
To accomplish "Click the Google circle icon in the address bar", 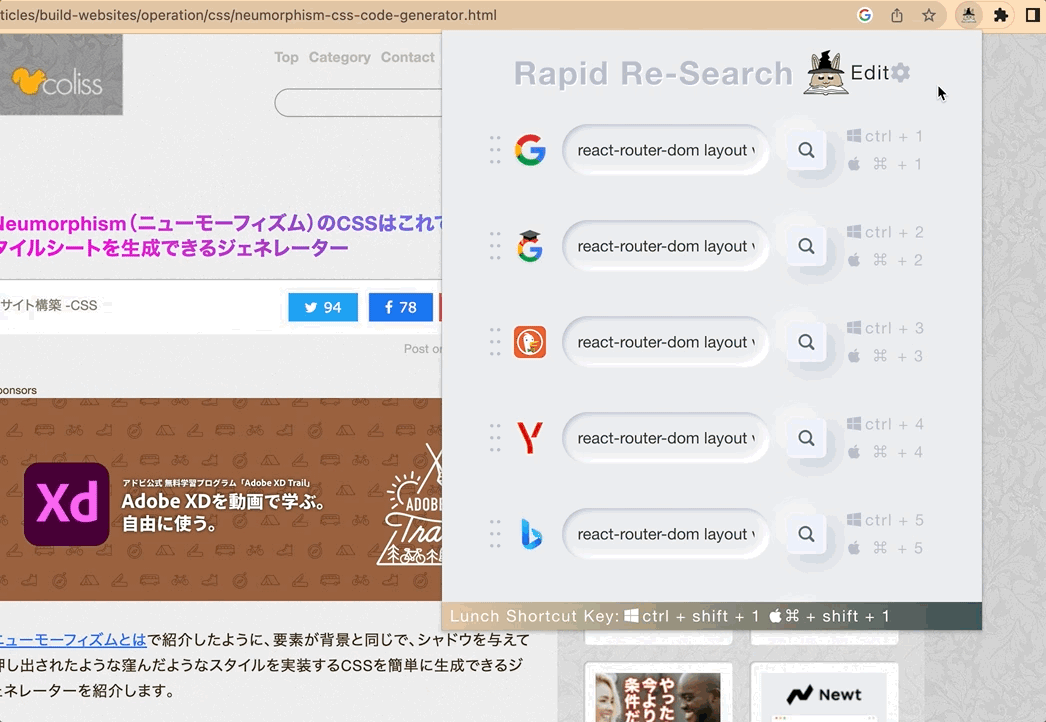I will coord(864,15).
